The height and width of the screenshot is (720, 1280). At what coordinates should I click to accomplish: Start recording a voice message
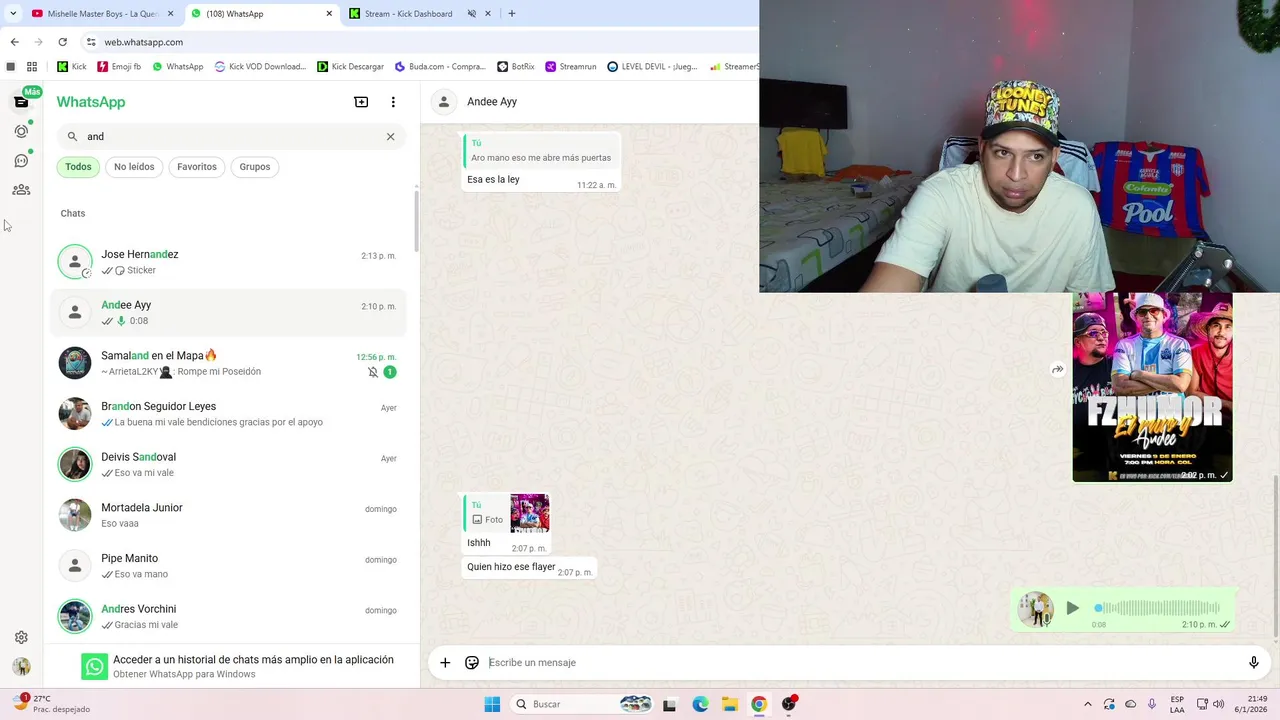[x=1253, y=662]
